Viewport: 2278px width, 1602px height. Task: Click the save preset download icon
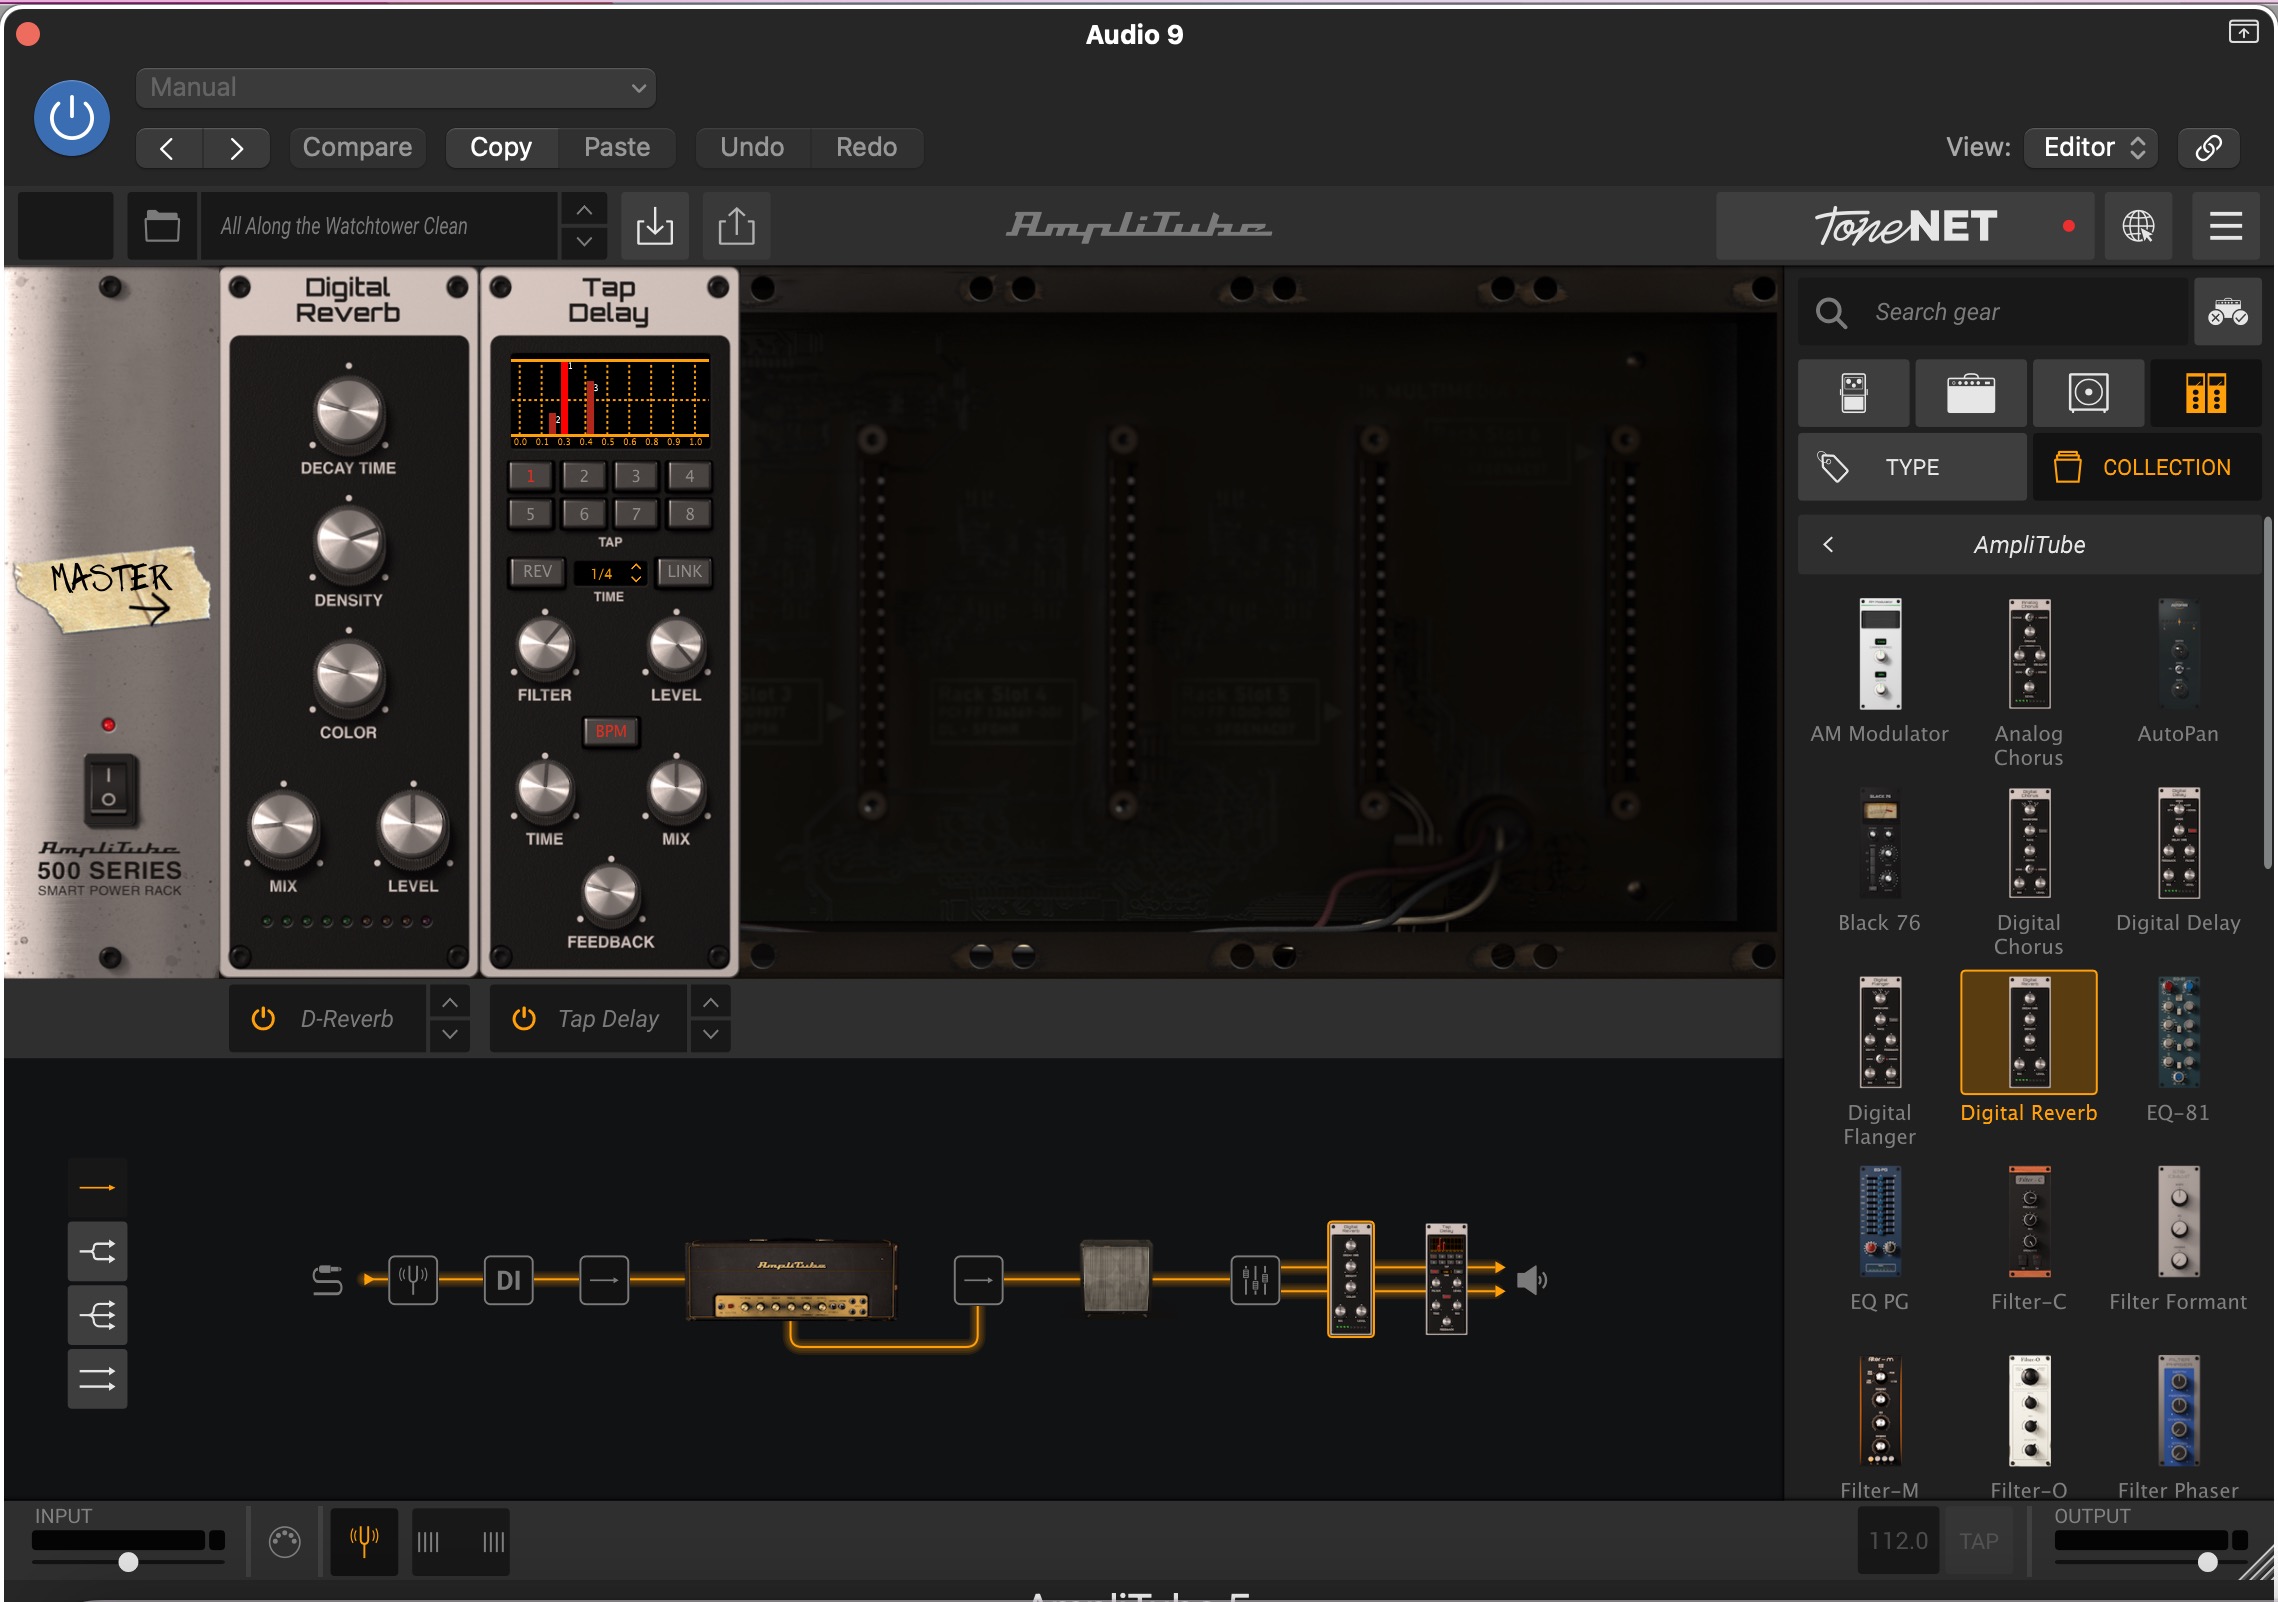click(x=655, y=226)
